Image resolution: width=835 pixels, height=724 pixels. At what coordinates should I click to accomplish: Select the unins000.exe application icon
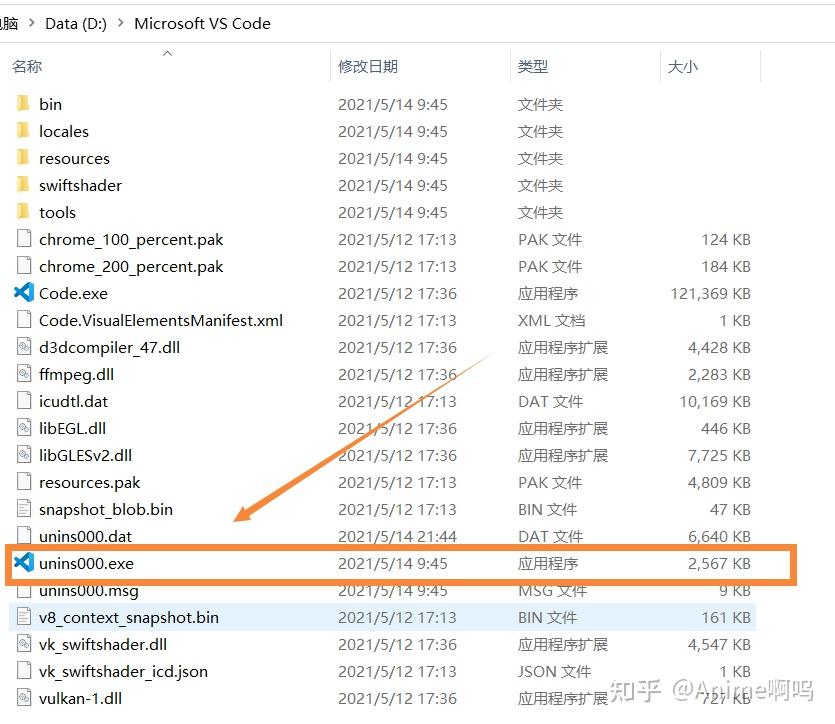coord(23,563)
